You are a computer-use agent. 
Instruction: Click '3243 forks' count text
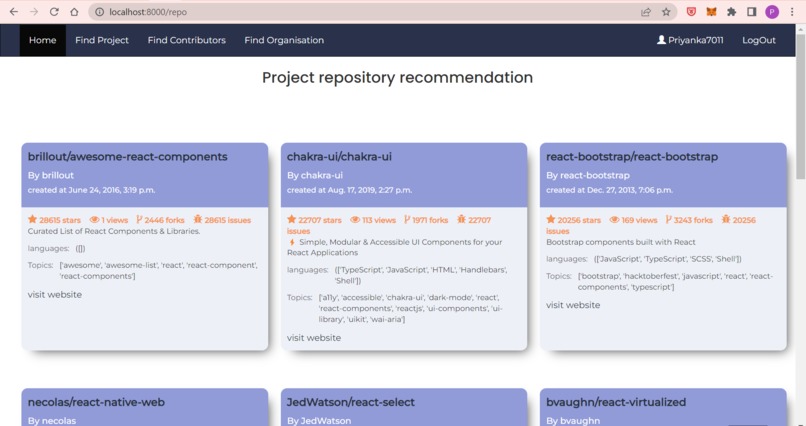pyautogui.click(x=693, y=220)
